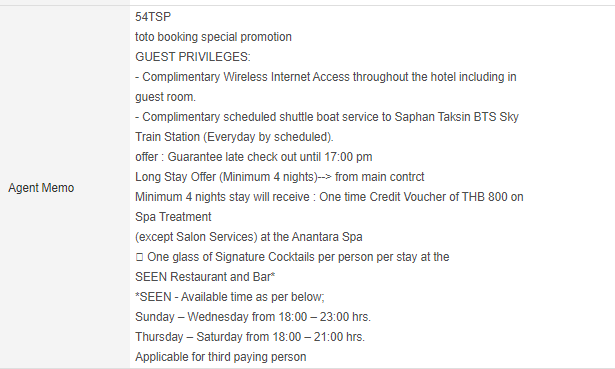615x369 pixels.
Task: Click the Agent Memo label
Action: click(41, 188)
